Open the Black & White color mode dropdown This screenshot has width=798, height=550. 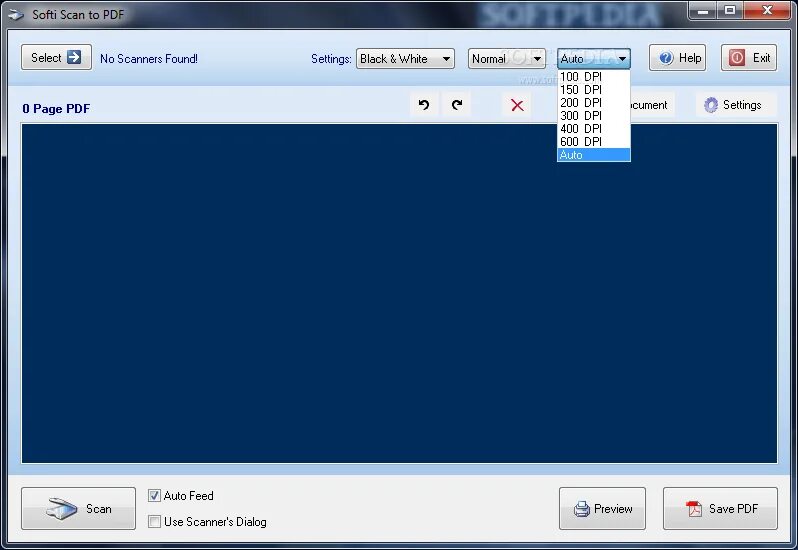tap(405, 59)
